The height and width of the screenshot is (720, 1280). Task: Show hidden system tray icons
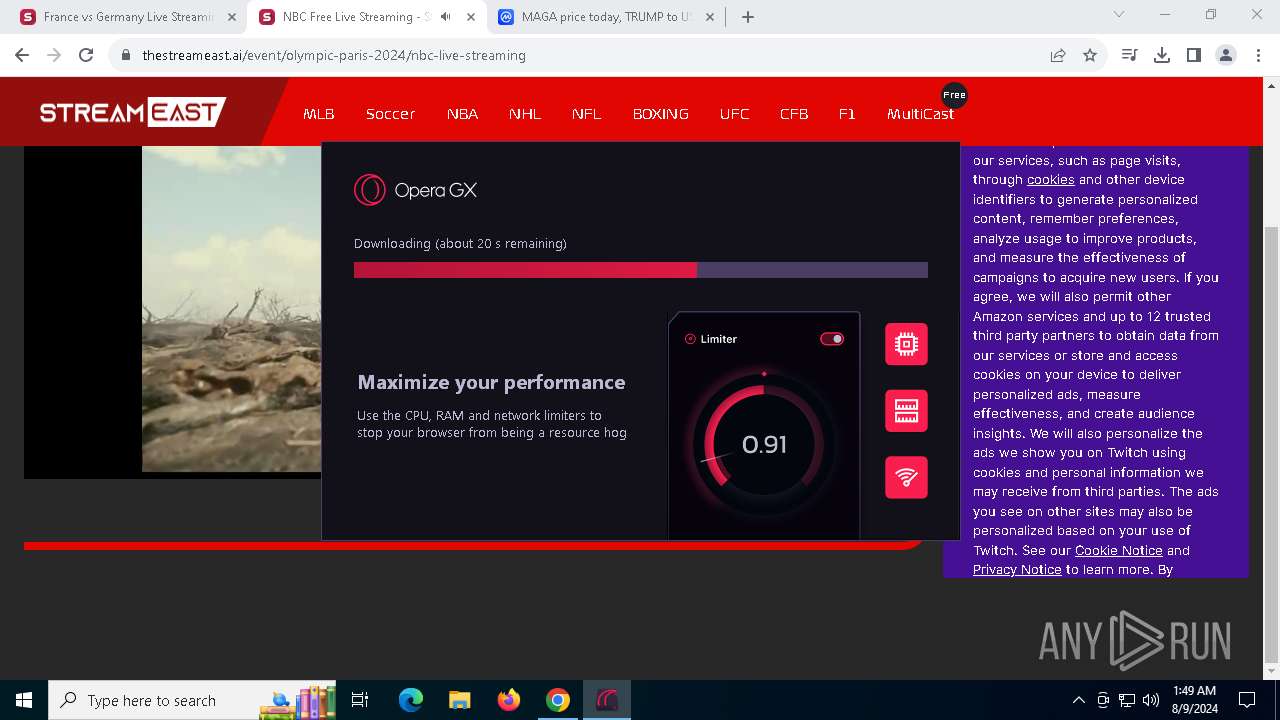(x=1078, y=700)
